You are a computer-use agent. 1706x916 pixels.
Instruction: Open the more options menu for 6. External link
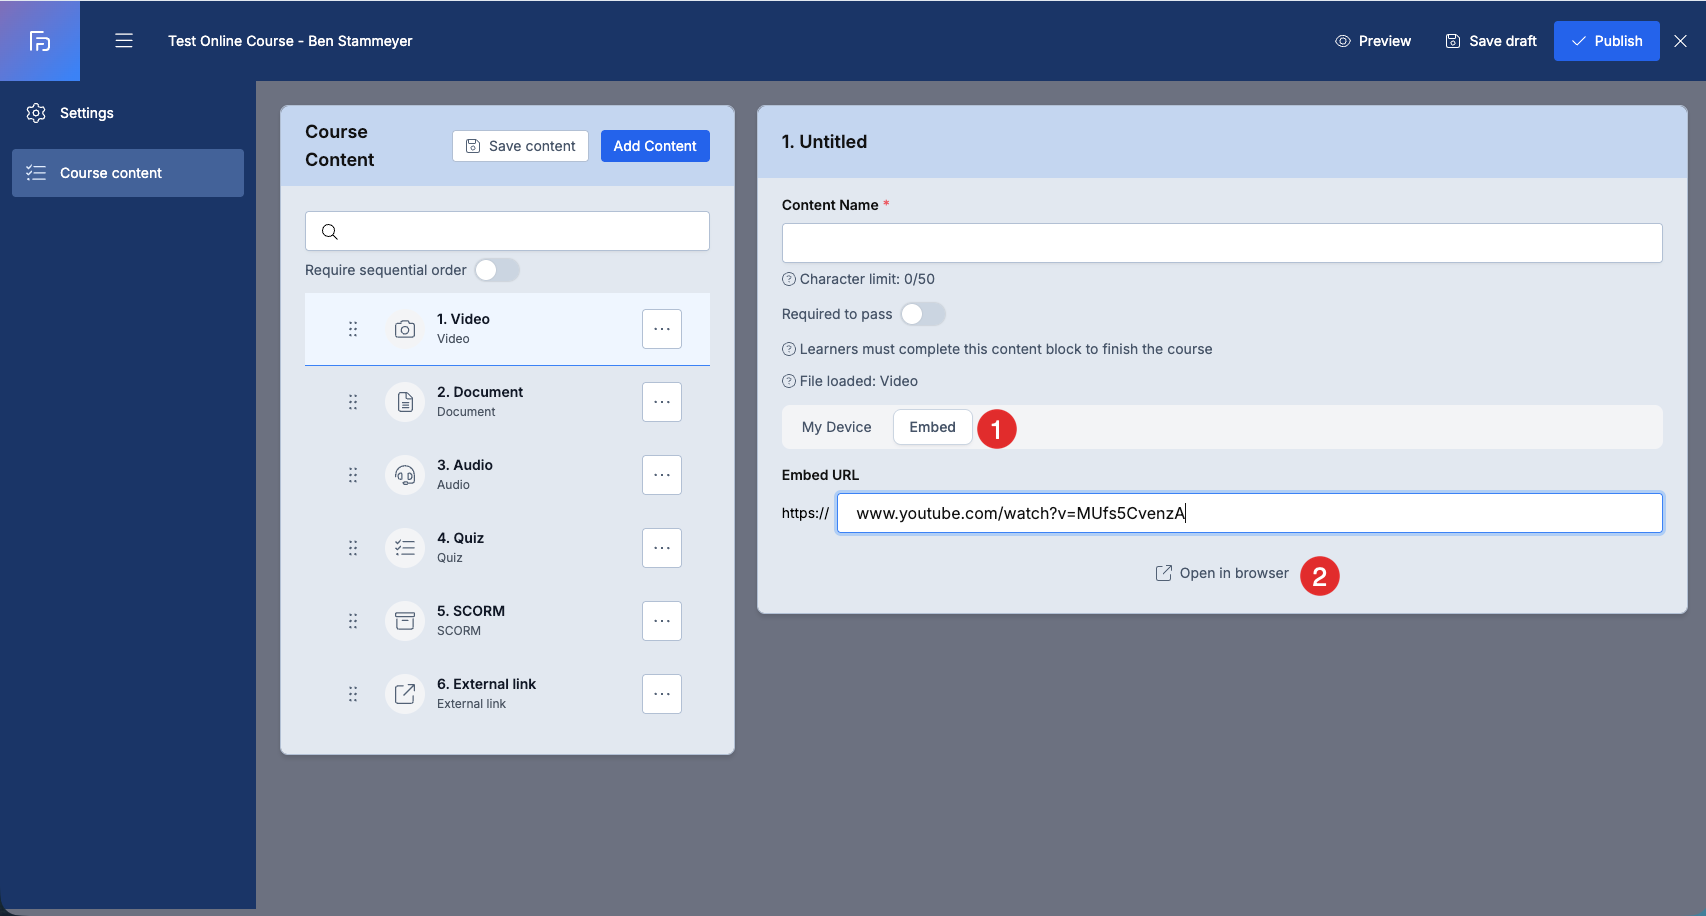[662, 694]
